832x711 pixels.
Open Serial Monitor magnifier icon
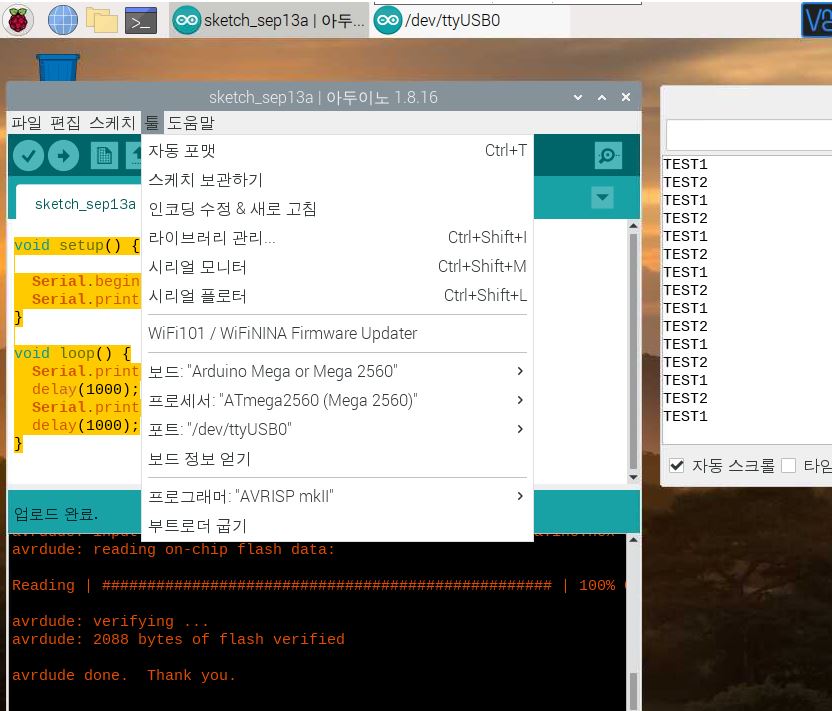tap(608, 155)
